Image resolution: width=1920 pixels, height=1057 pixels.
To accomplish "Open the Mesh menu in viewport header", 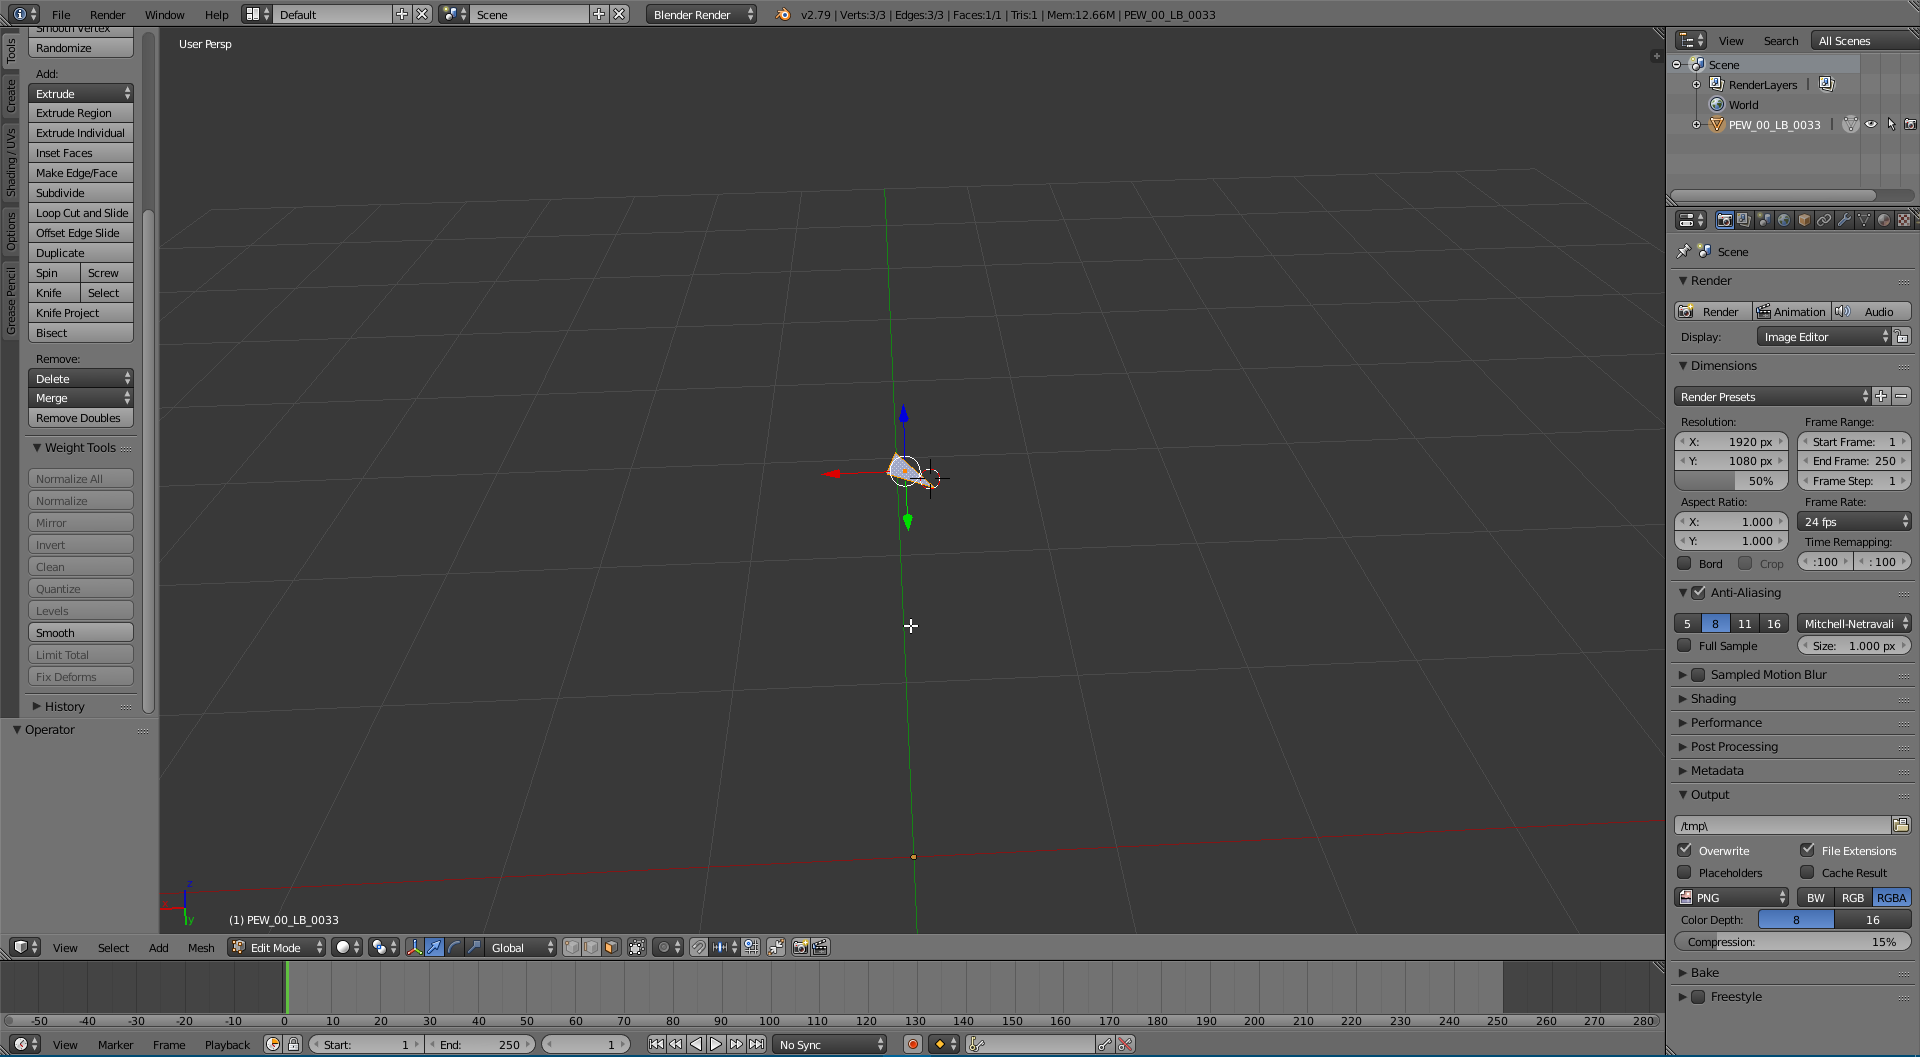I will pyautogui.click(x=201, y=947).
